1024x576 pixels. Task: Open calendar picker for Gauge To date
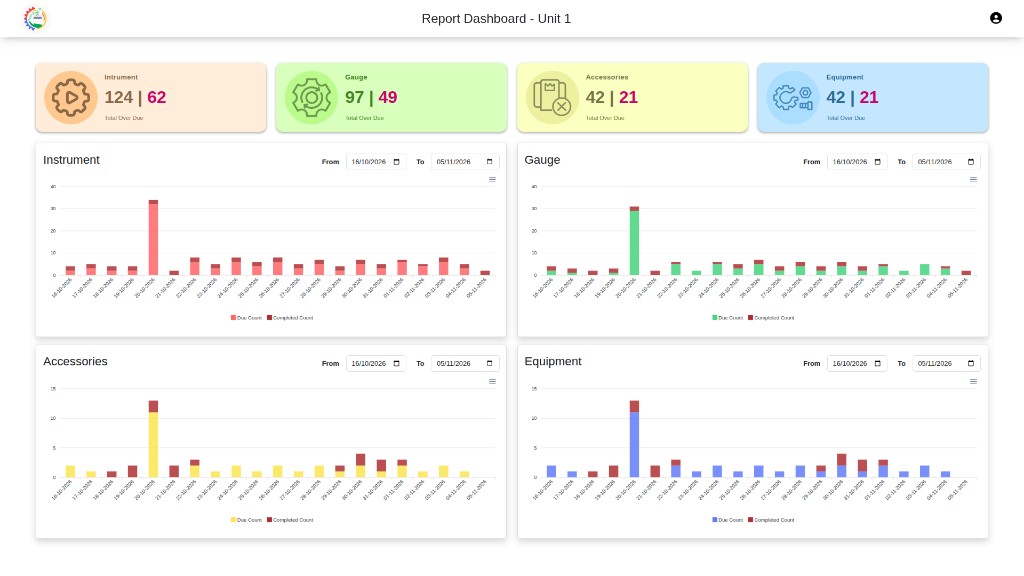coord(970,162)
